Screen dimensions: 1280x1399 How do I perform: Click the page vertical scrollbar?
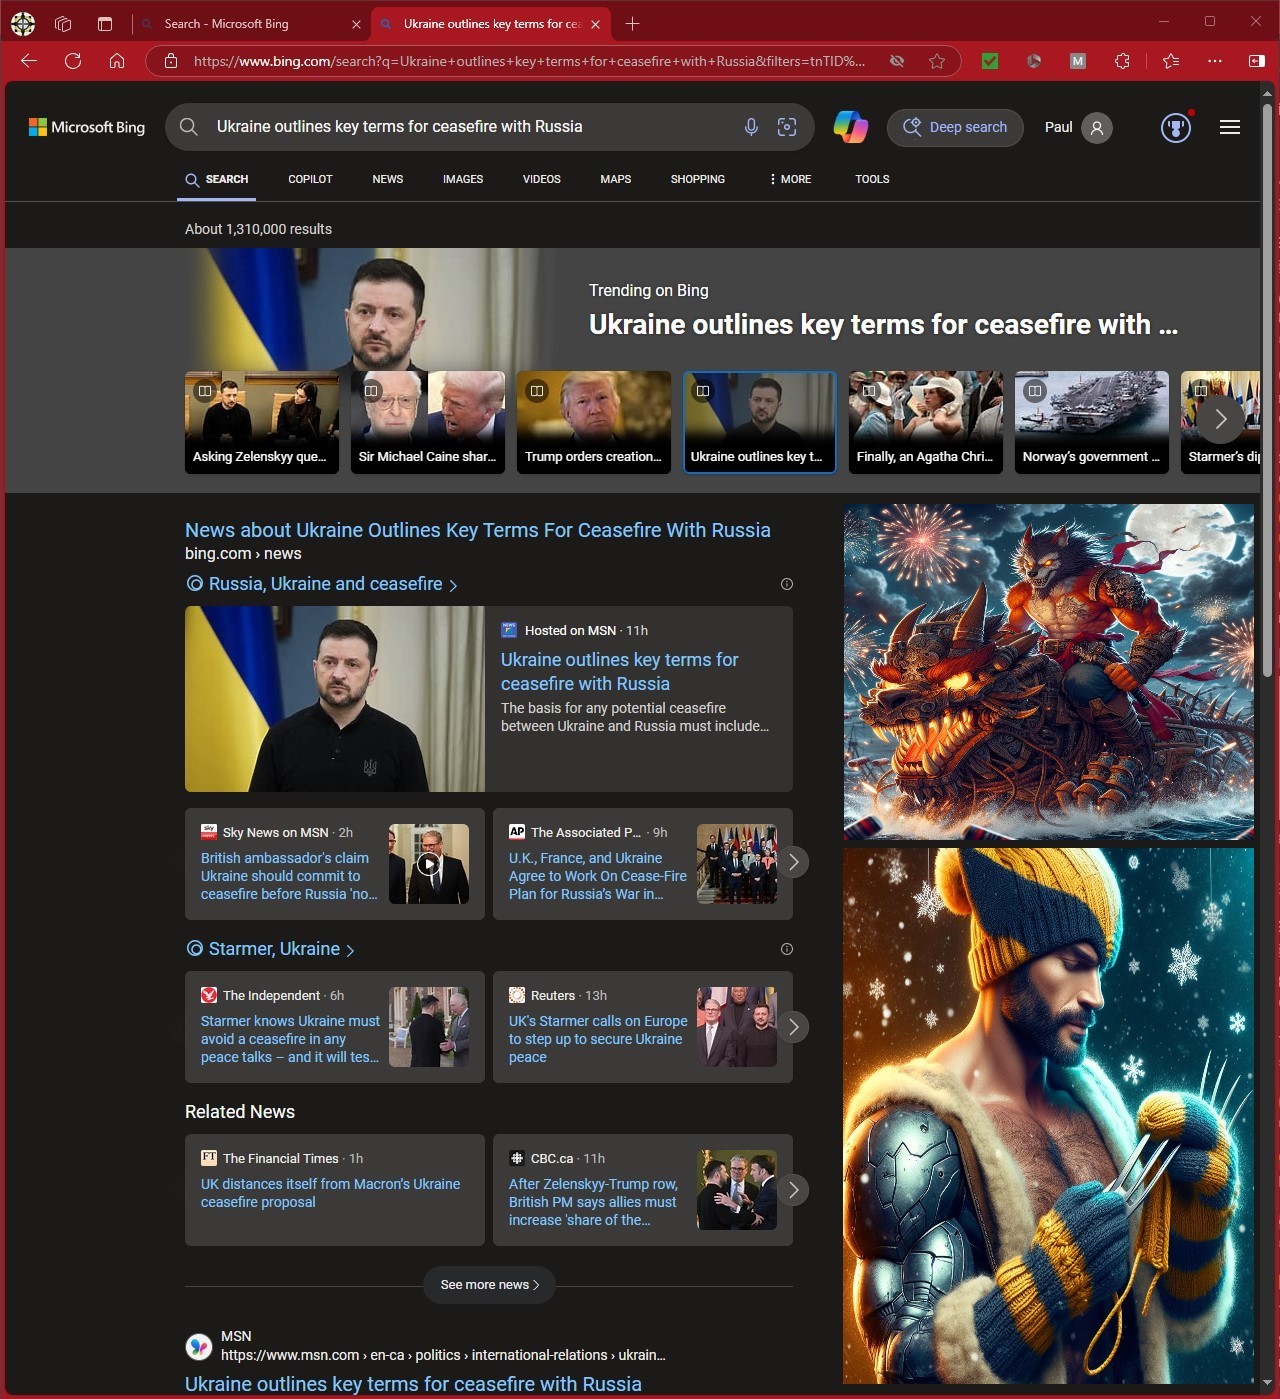(1268, 390)
